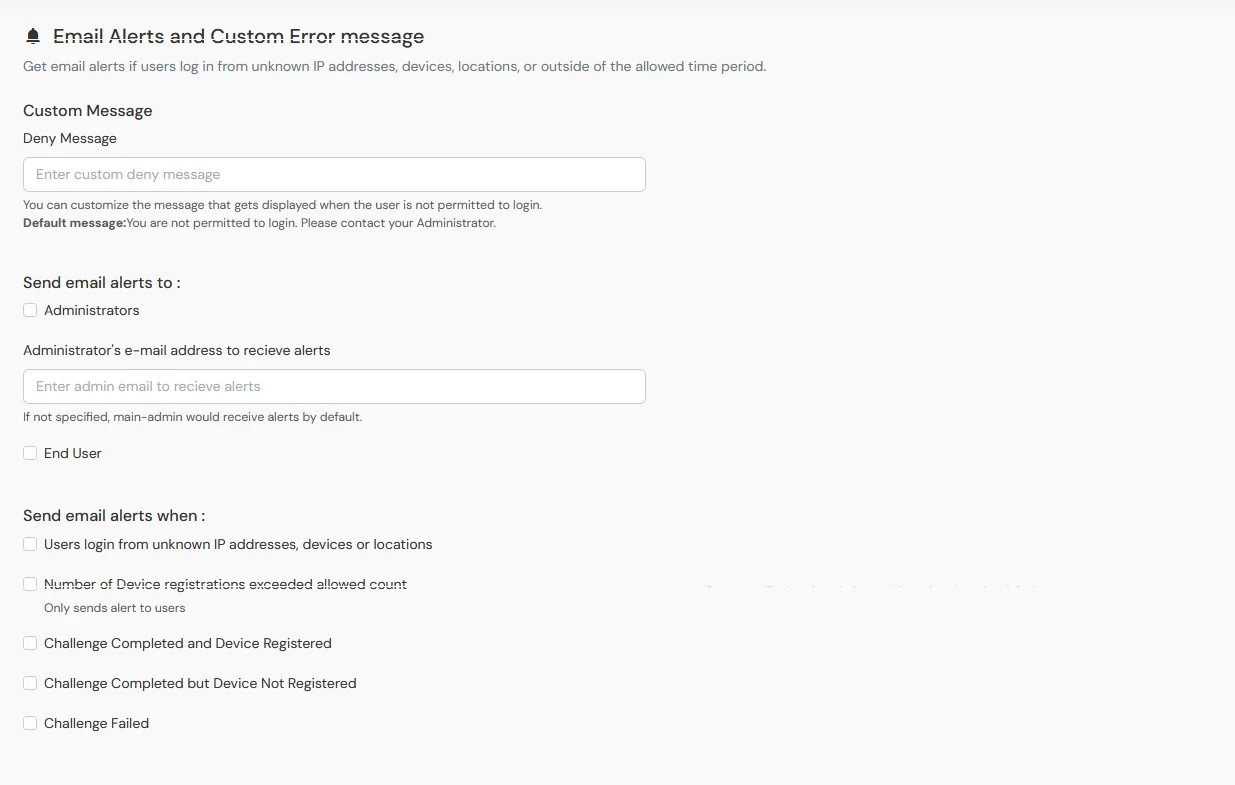
Task: Toggle the Challenge Failed checkbox
Action: [30, 722]
